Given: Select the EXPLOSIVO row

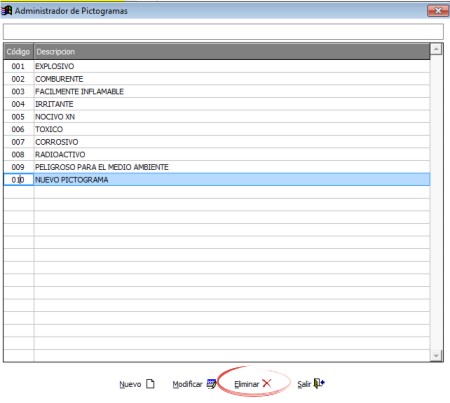Looking at the screenshot, I should coord(217,66).
